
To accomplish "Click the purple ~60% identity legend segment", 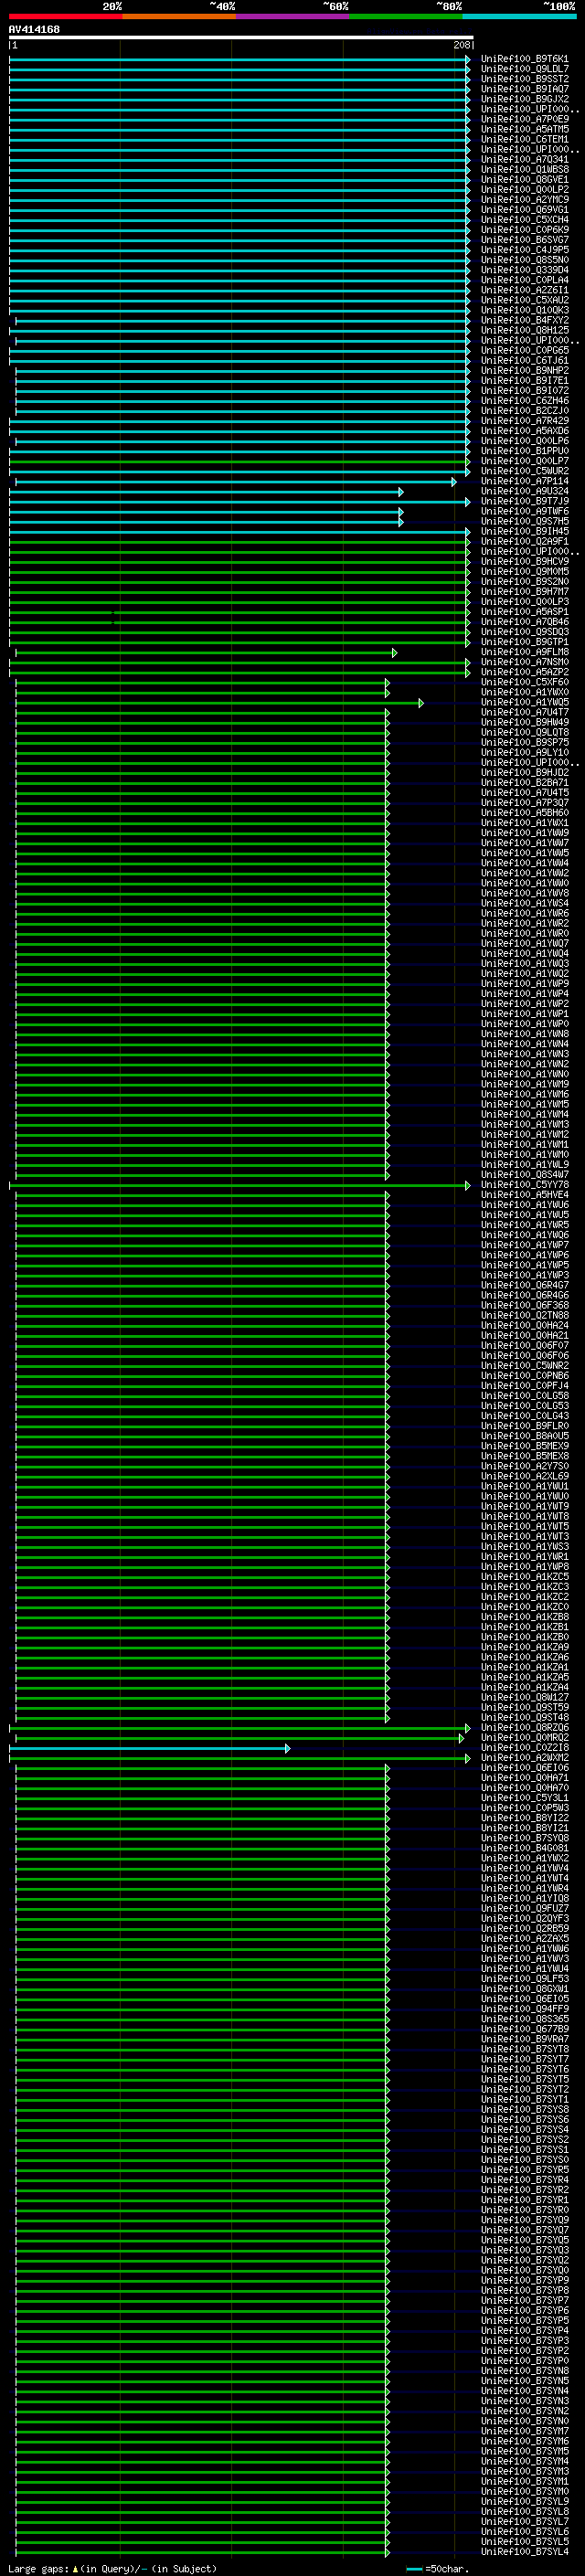I will 292,16.
